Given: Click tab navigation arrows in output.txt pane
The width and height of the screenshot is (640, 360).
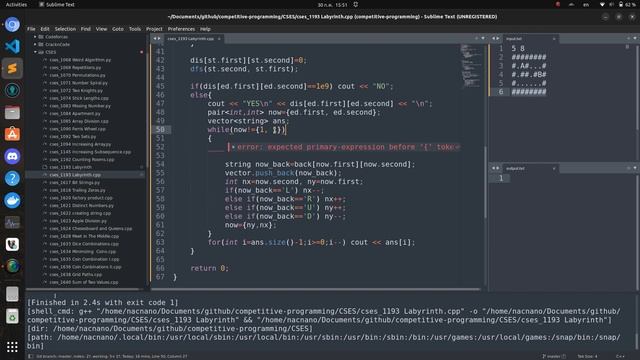Looking at the screenshot, I should 496,168.
